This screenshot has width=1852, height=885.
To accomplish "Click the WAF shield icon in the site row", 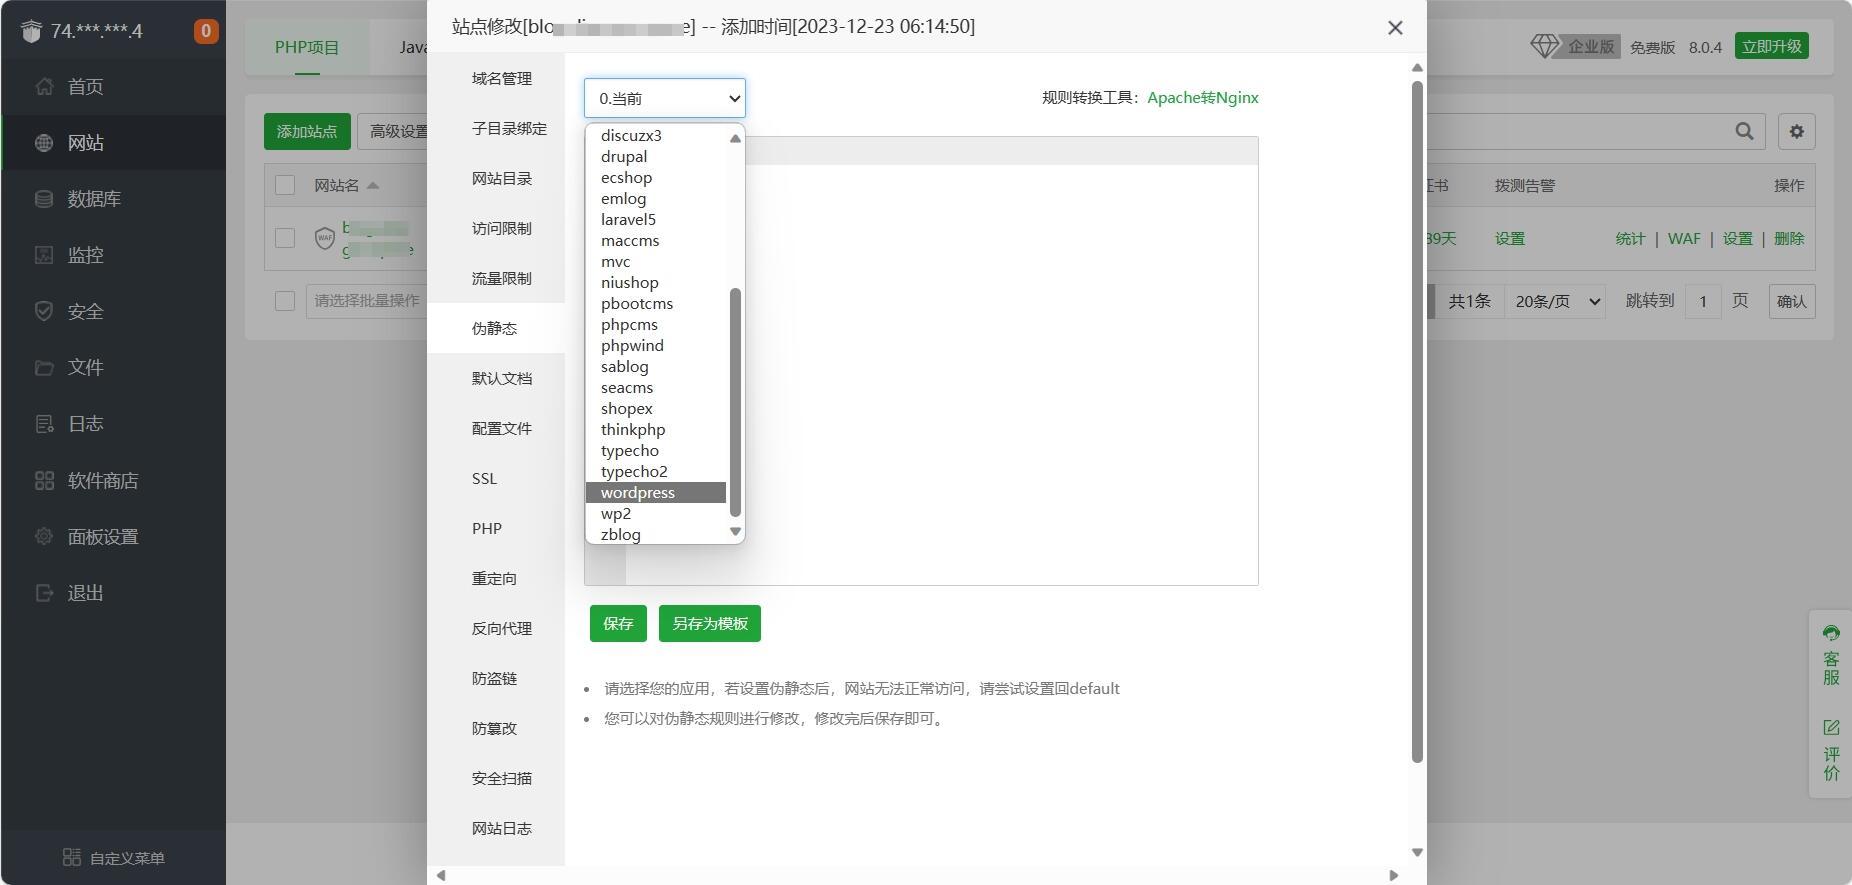I will 325,238.
